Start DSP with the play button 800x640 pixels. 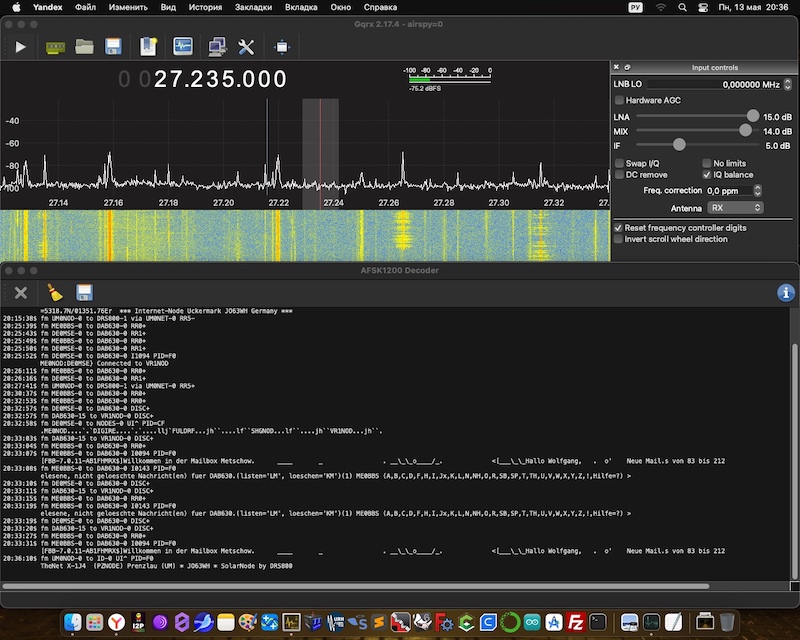[x=20, y=46]
